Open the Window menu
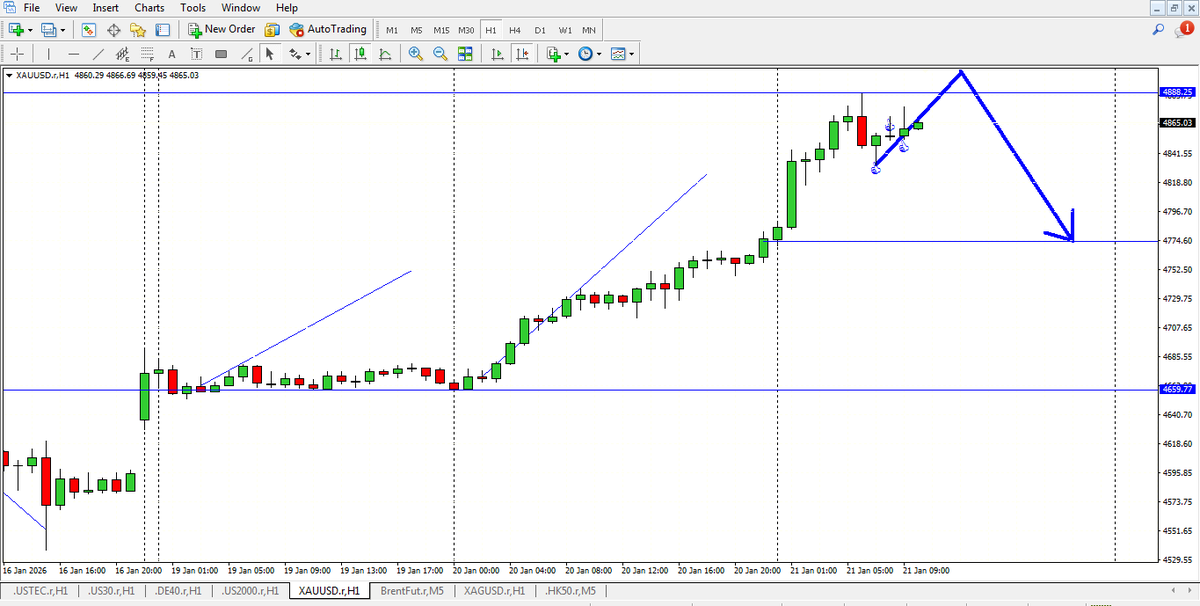This screenshot has height=606, width=1200. (x=241, y=8)
